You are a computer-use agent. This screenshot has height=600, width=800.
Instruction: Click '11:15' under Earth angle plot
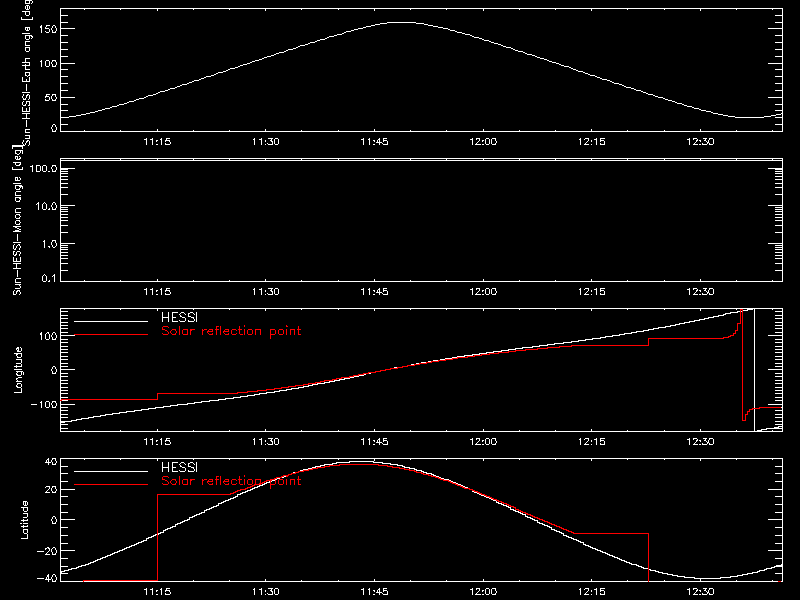(157, 141)
